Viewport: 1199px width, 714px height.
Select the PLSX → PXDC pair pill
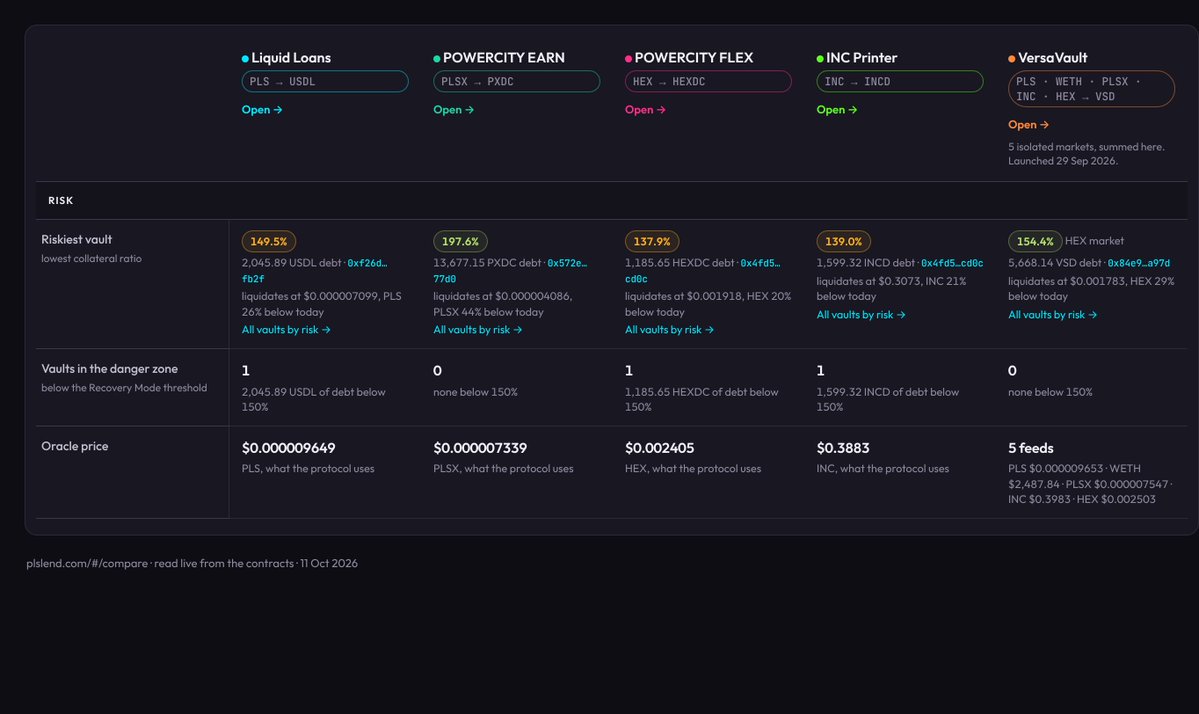point(517,81)
